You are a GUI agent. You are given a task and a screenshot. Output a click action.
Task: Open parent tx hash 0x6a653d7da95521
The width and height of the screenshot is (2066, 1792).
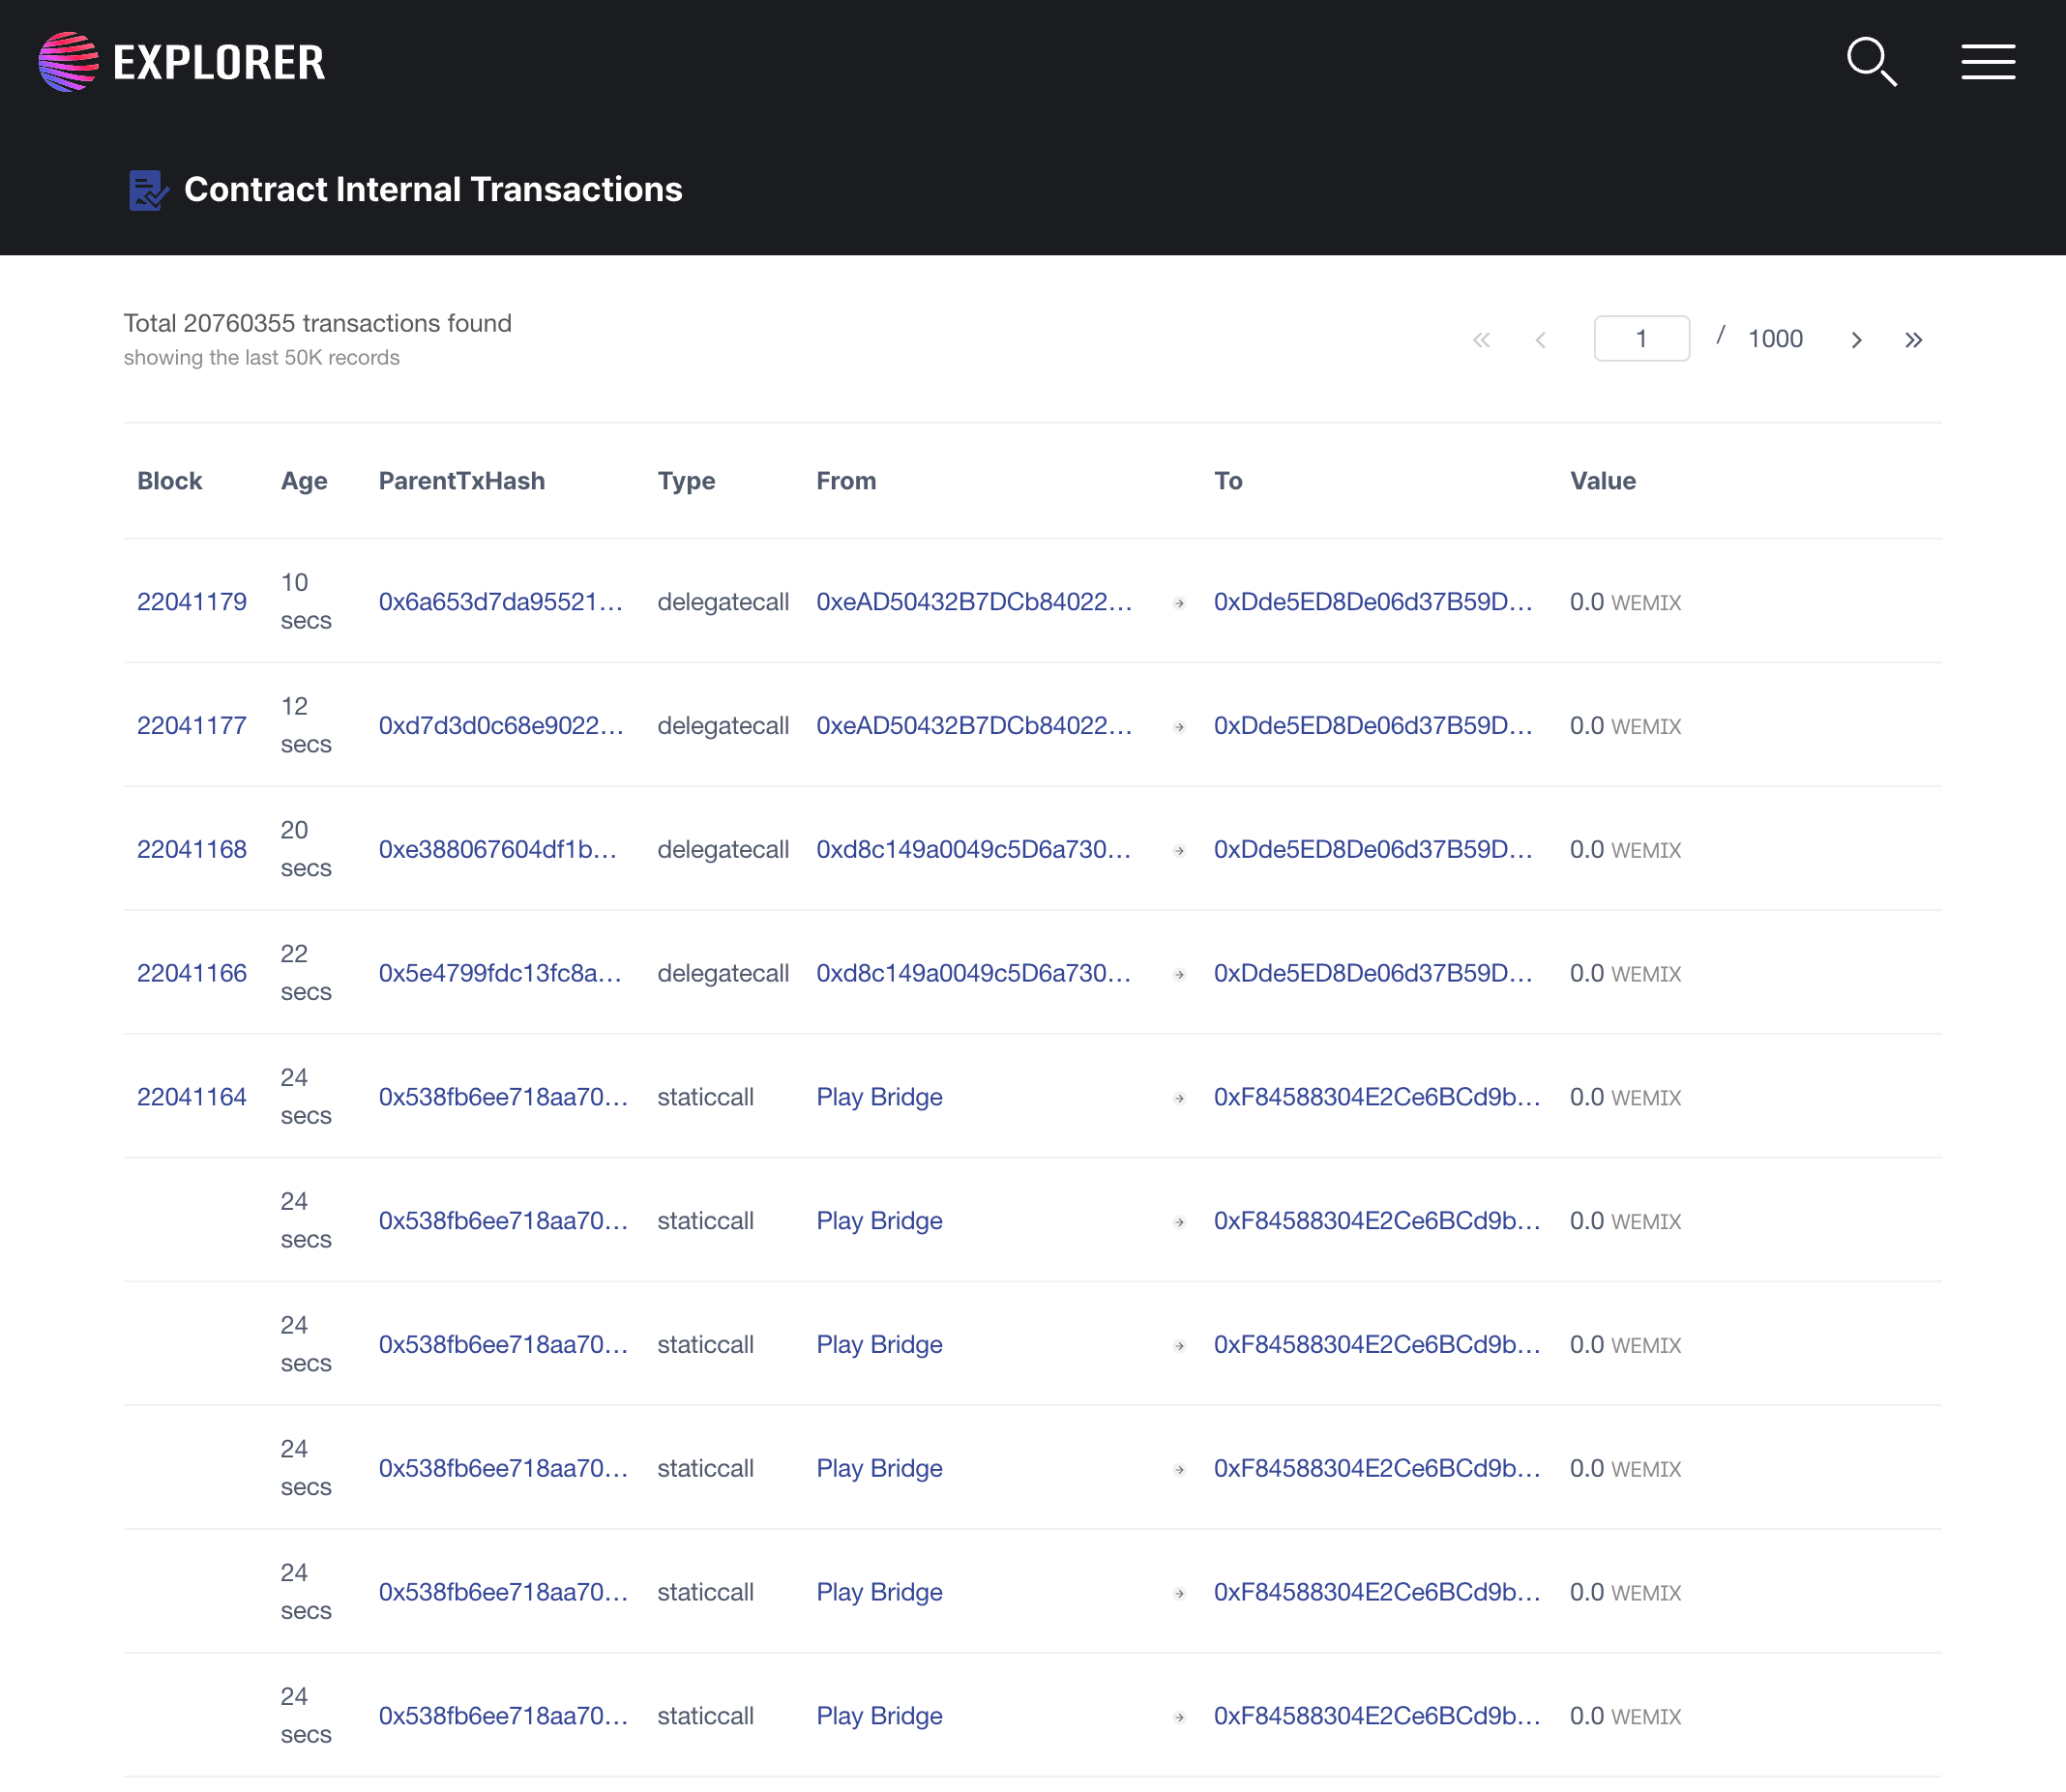pyautogui.click(x=500, y=602)
